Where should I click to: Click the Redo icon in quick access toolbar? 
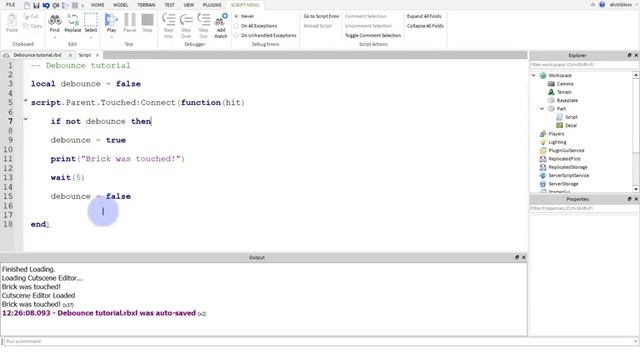tap(56, 5)
